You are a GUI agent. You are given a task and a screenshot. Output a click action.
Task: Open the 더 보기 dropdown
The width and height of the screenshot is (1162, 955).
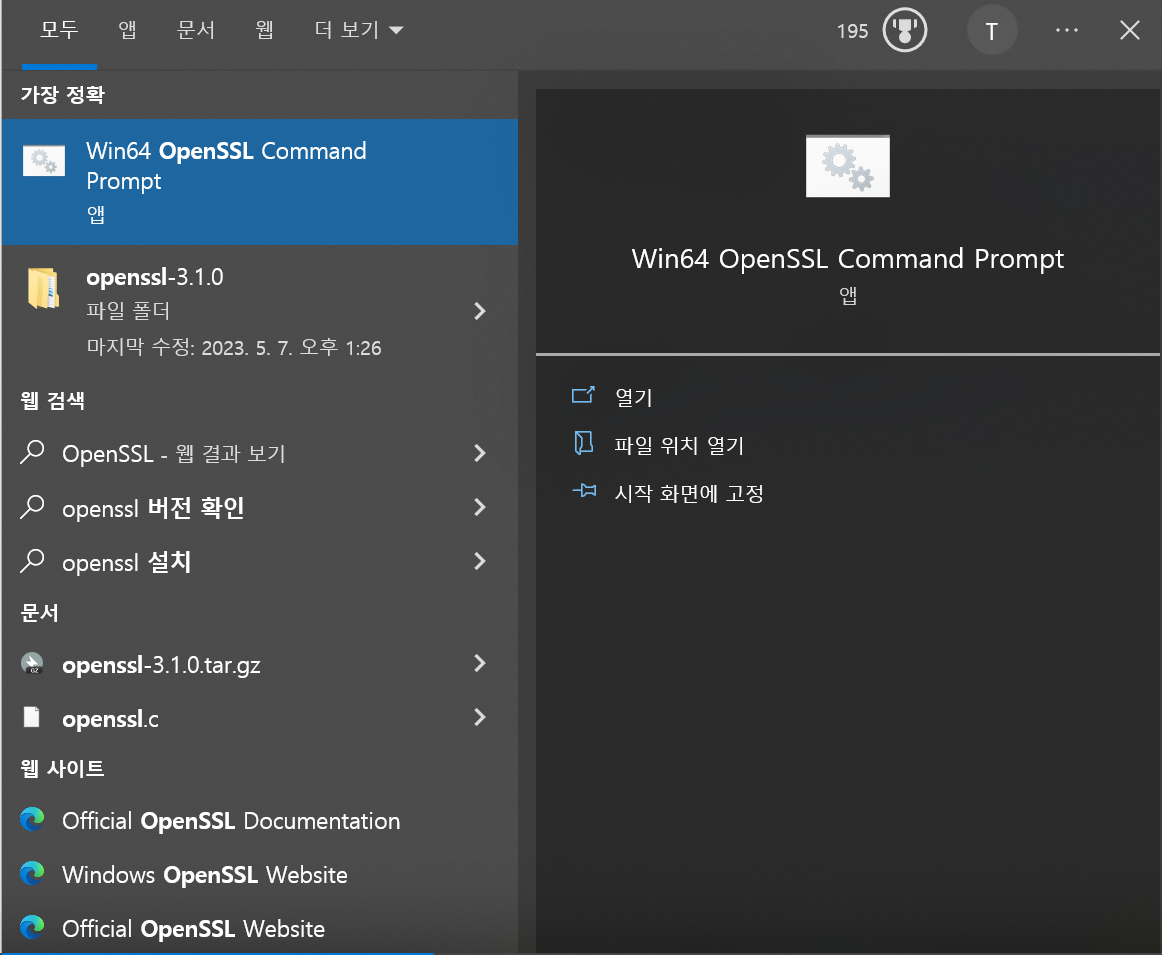pos(359,30)
